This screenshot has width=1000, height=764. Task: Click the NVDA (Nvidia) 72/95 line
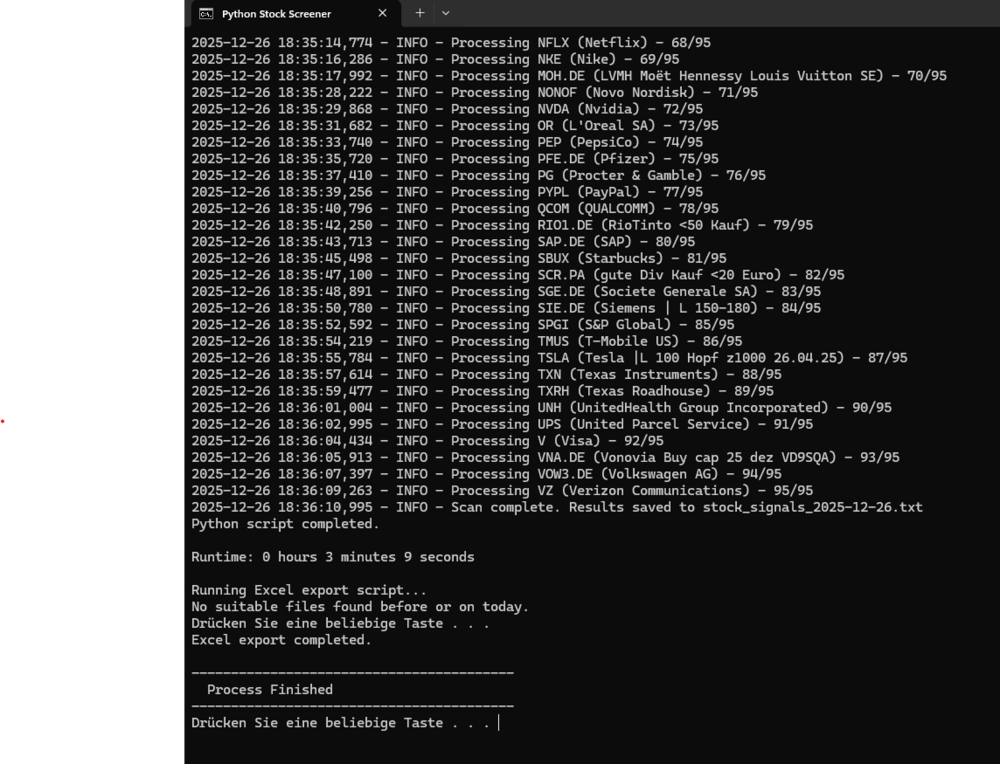click(x=447, y=109)
